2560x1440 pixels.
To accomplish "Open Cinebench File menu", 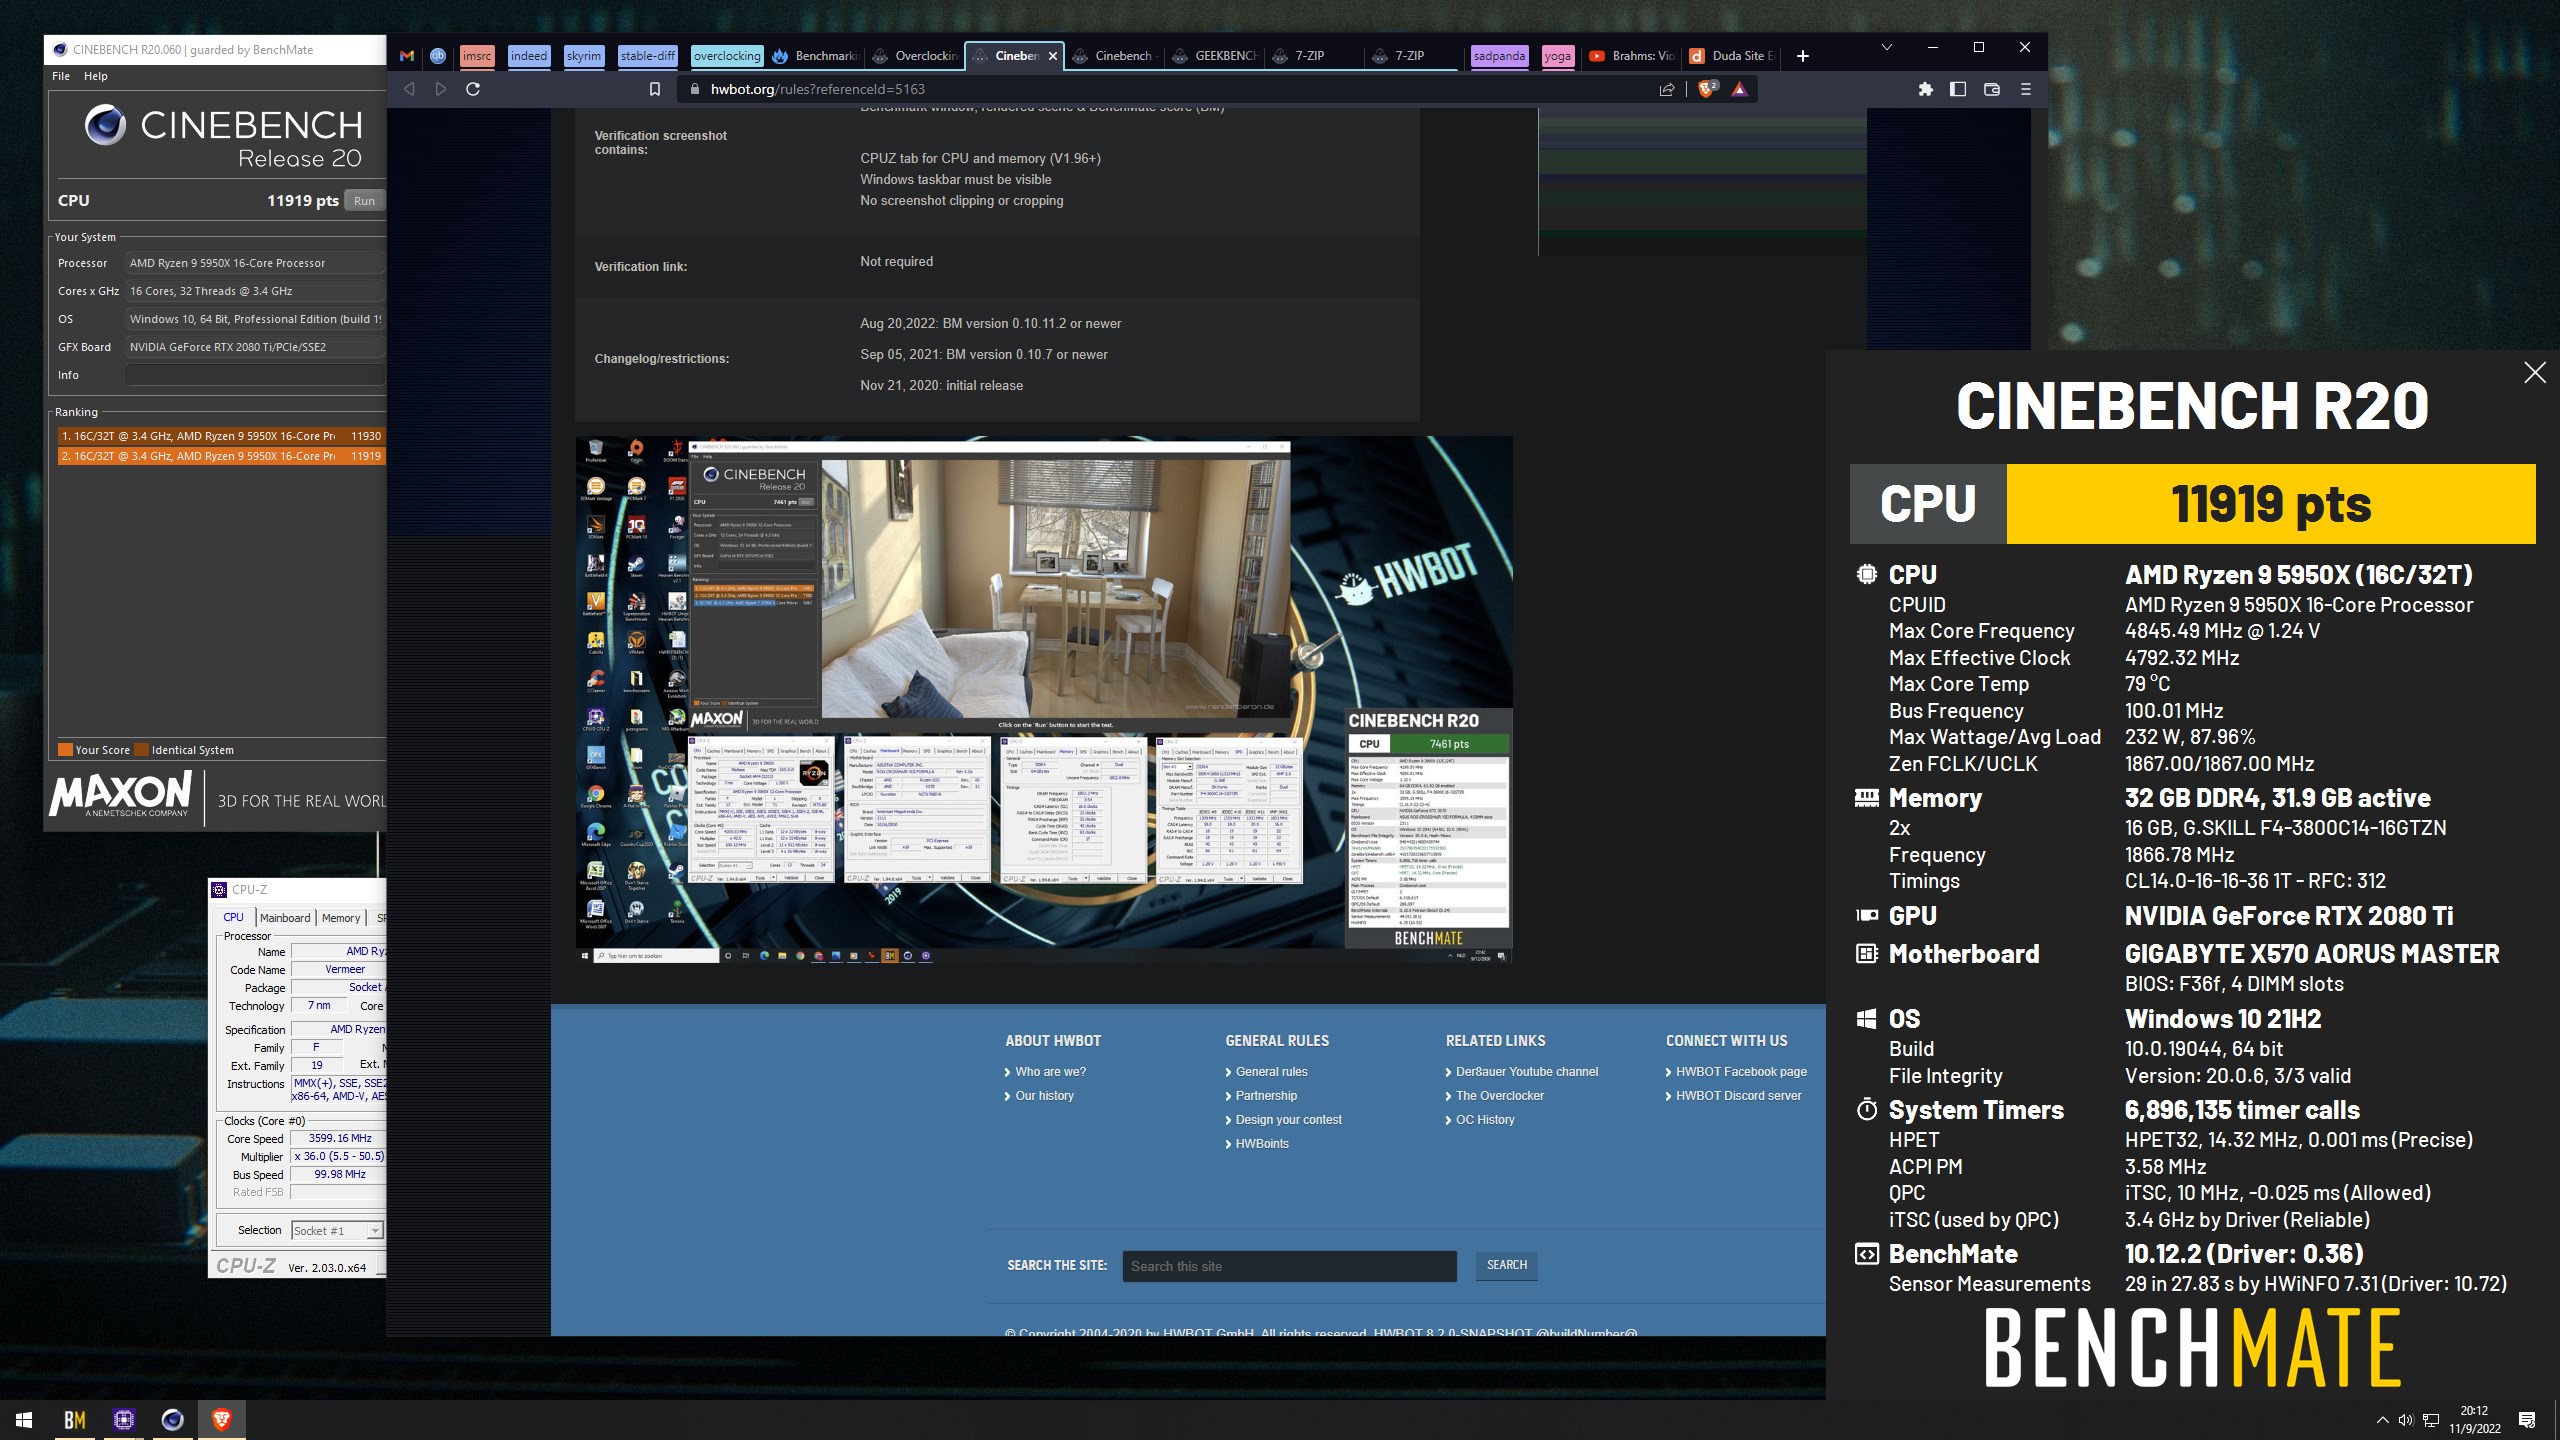I will click(x=61, y=76).
